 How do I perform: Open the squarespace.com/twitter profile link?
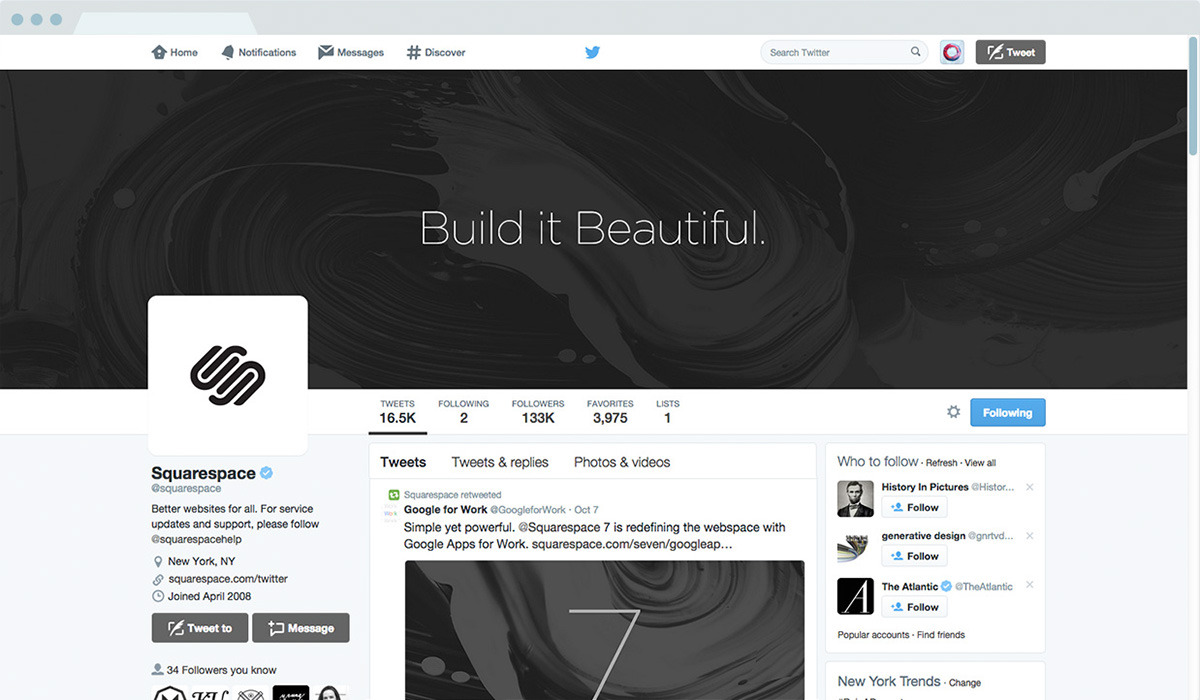pyautogui.click(x=228, y=579)
